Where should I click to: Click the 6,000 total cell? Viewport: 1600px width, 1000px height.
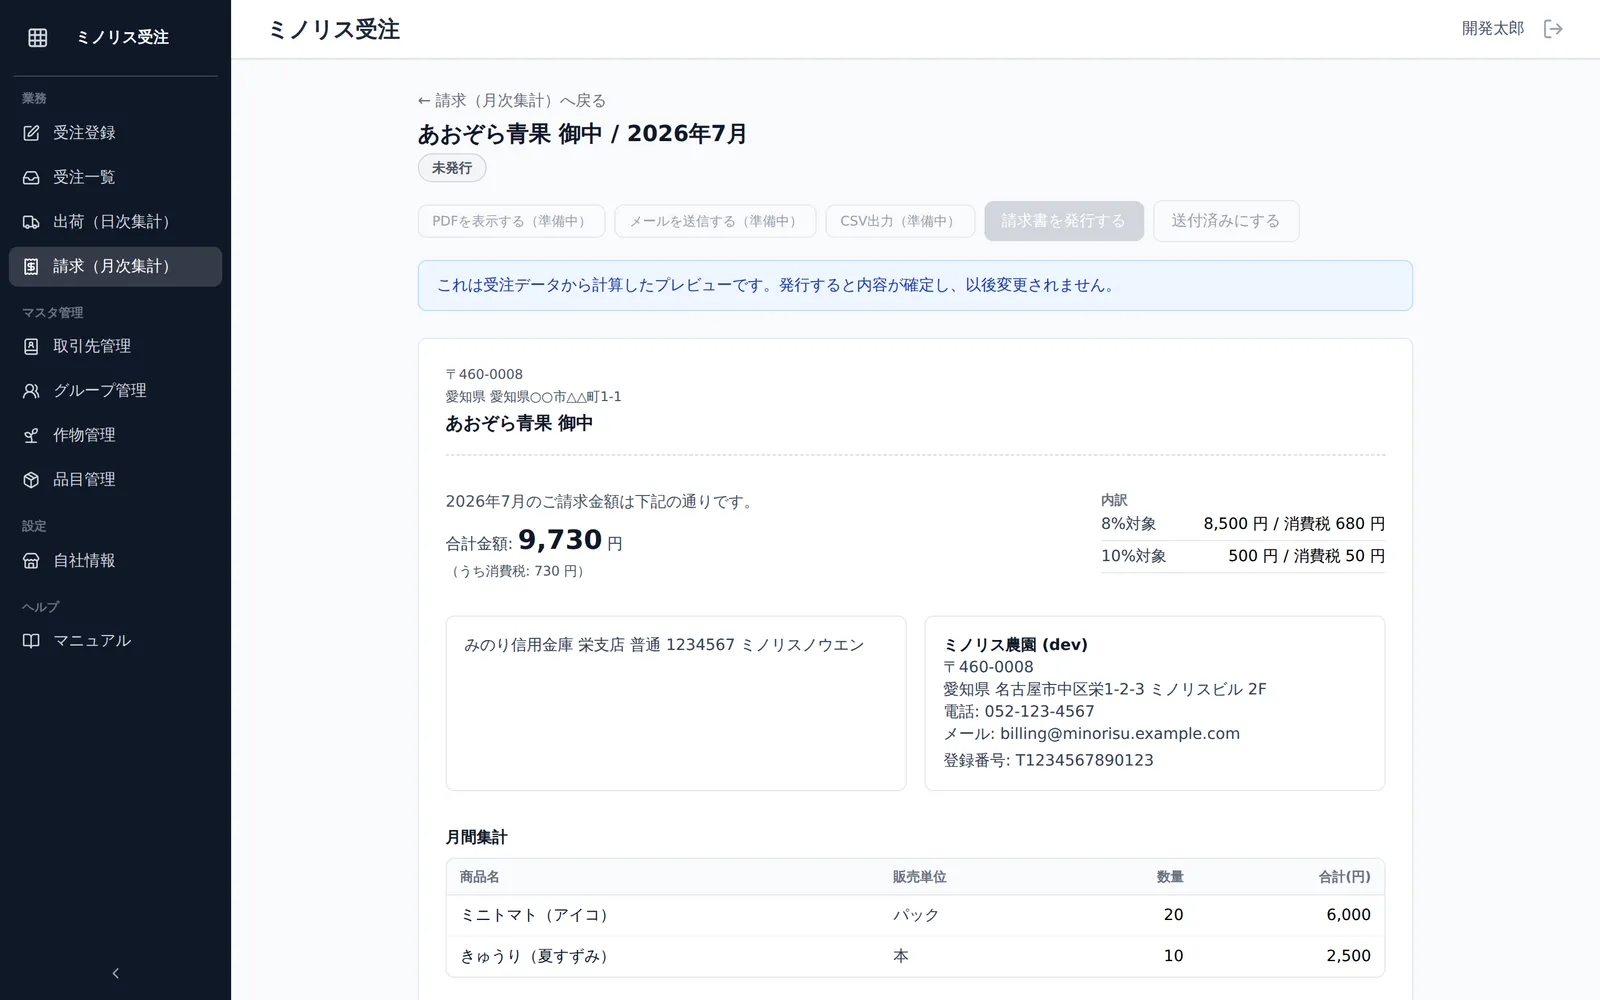1348,915
